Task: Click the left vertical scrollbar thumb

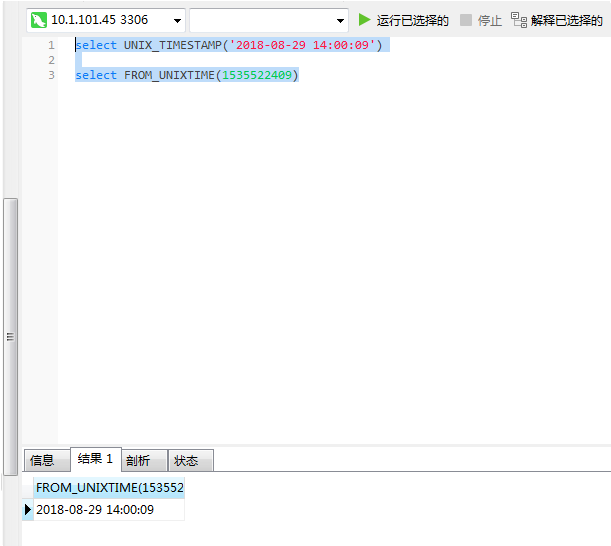Action: coord(11,337)
